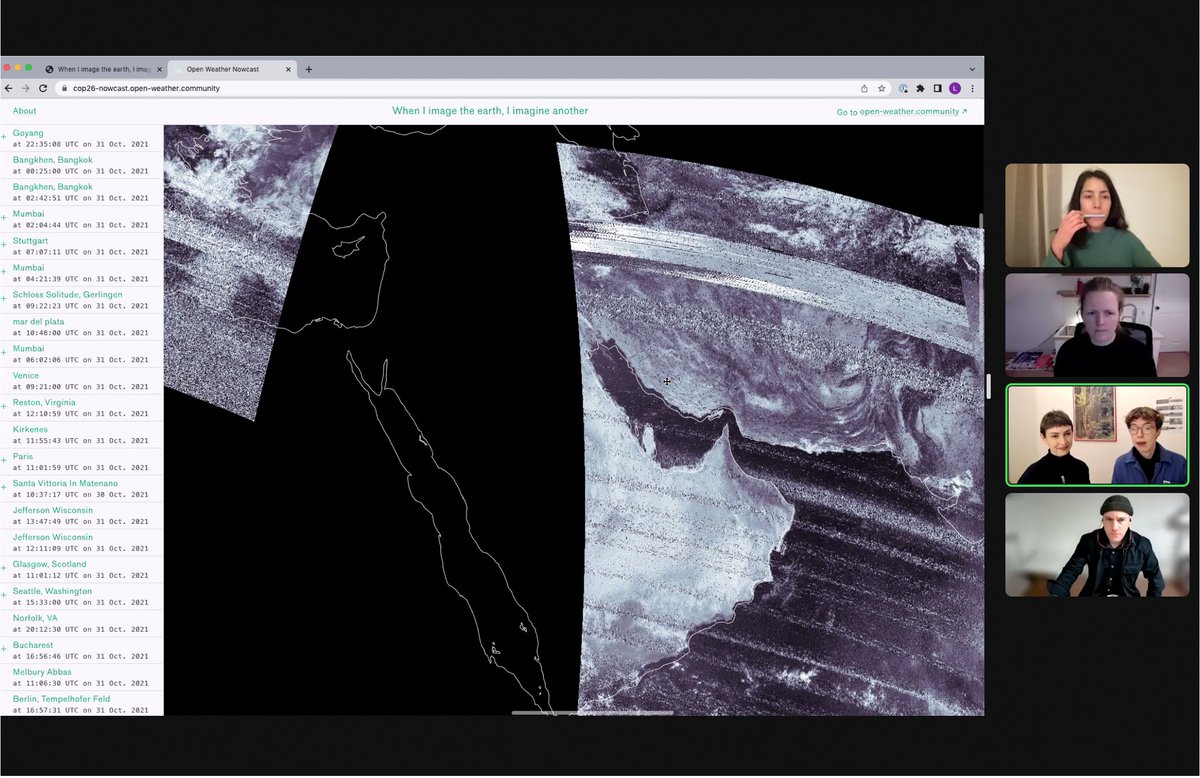Image resolution: width=1200 pixels, height=778 pixels.
Task: Click the Stuttgart location name
Action: tap(30, 241)
